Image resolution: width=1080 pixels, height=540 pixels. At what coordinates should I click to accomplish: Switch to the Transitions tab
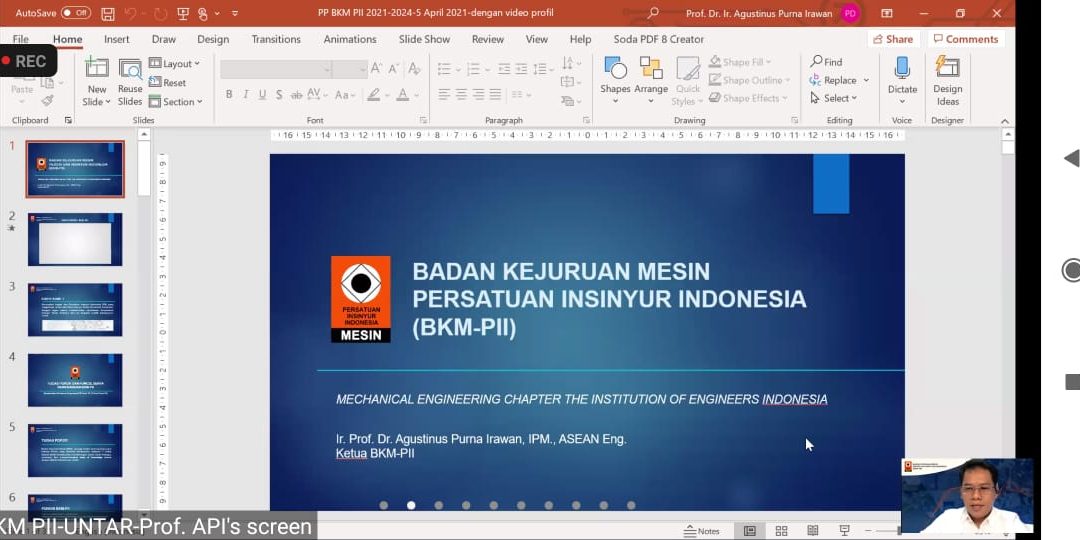(x=276, y=39)
